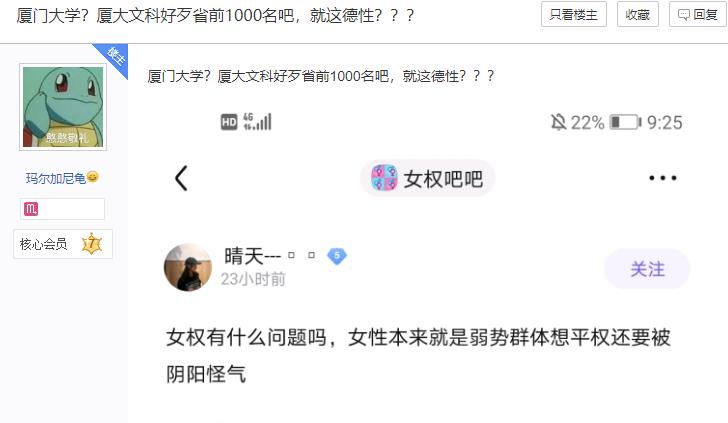Click the 收藏 button
Viewport: 728px width, 423px height.
click(637, 14)
